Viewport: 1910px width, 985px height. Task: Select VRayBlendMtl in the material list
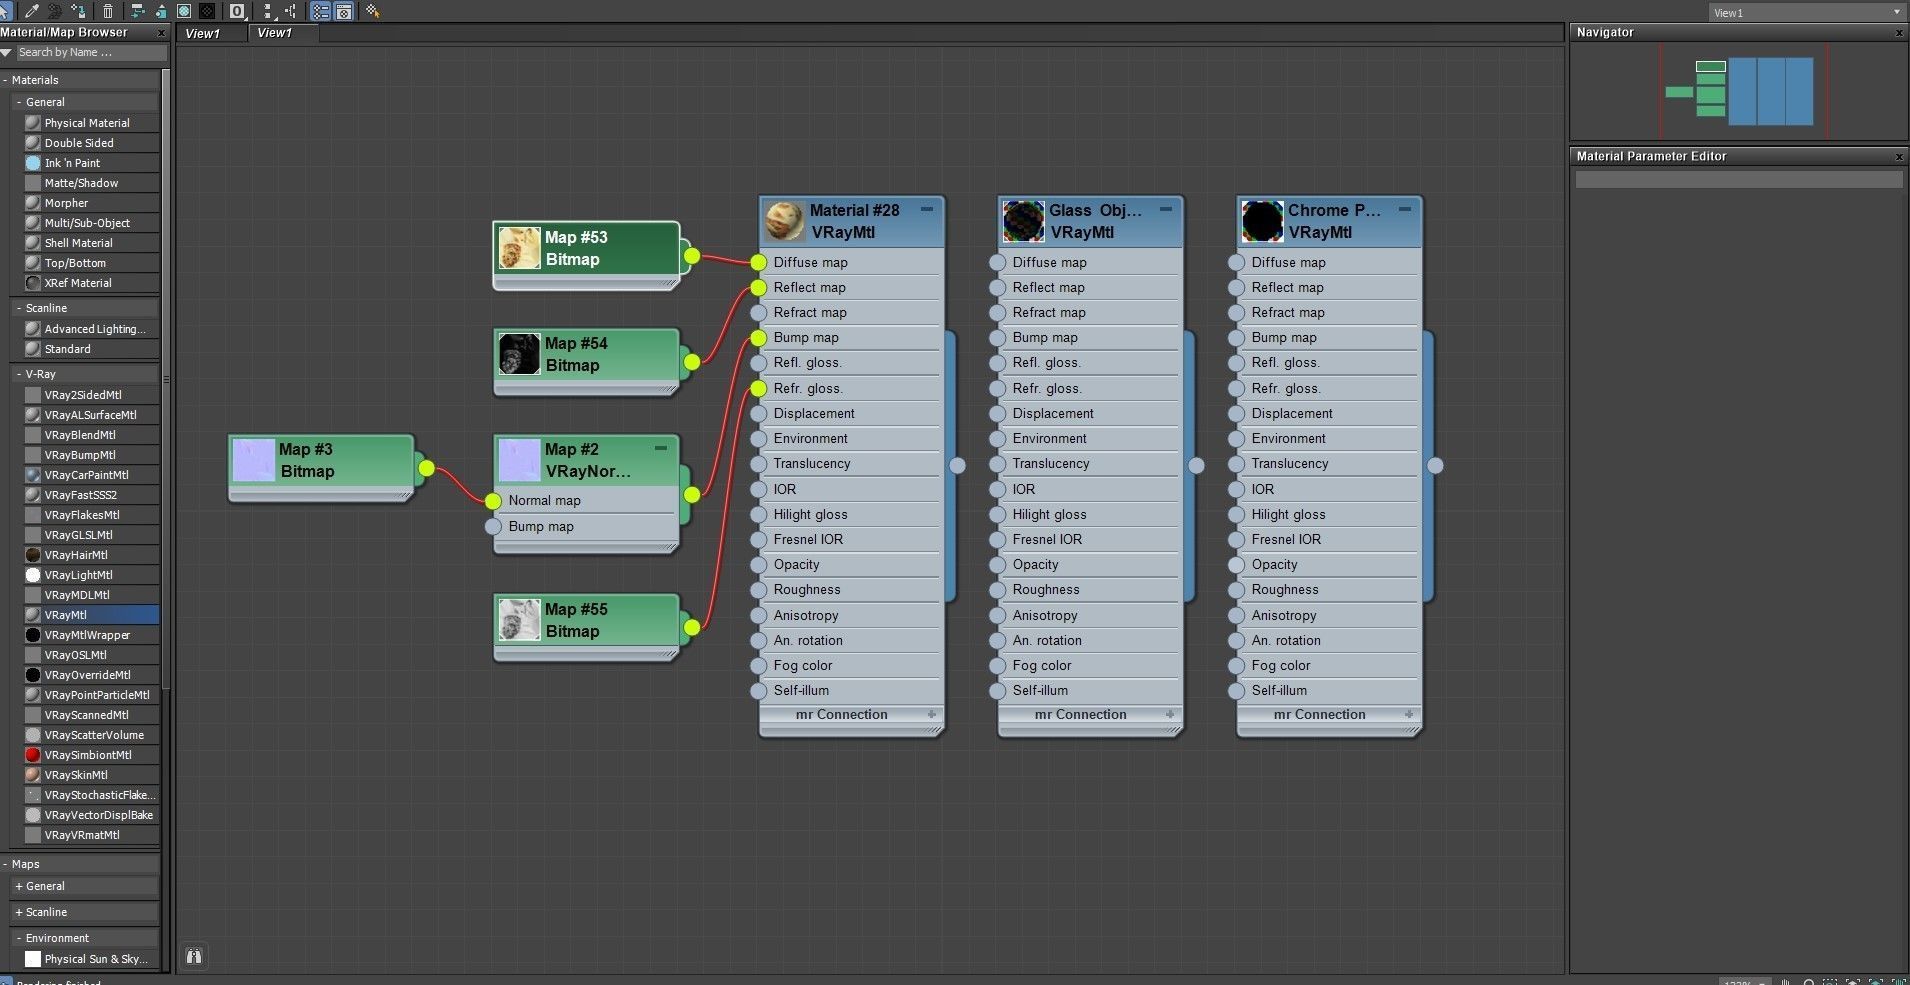(92, 435)
